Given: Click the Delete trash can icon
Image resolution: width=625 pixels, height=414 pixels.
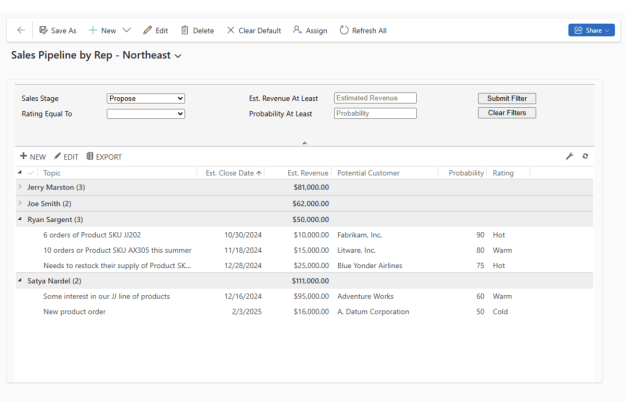Looking at the screenshot, I should 185,30.
